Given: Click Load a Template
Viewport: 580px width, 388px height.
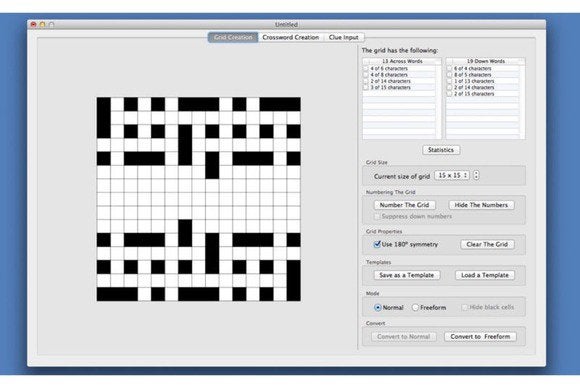Looking at the screenshot, I should coord(485,275).
